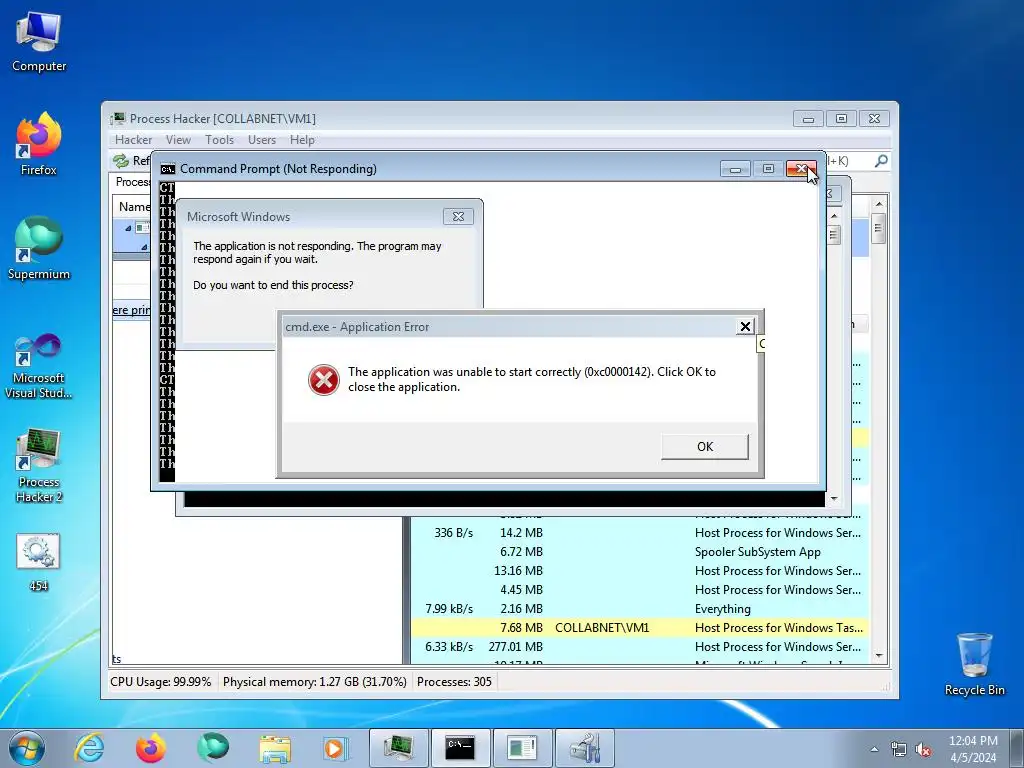Open the Windows Start menu
The width and height of the screenshot is (1024, 768).
click(x=26, y=748)
